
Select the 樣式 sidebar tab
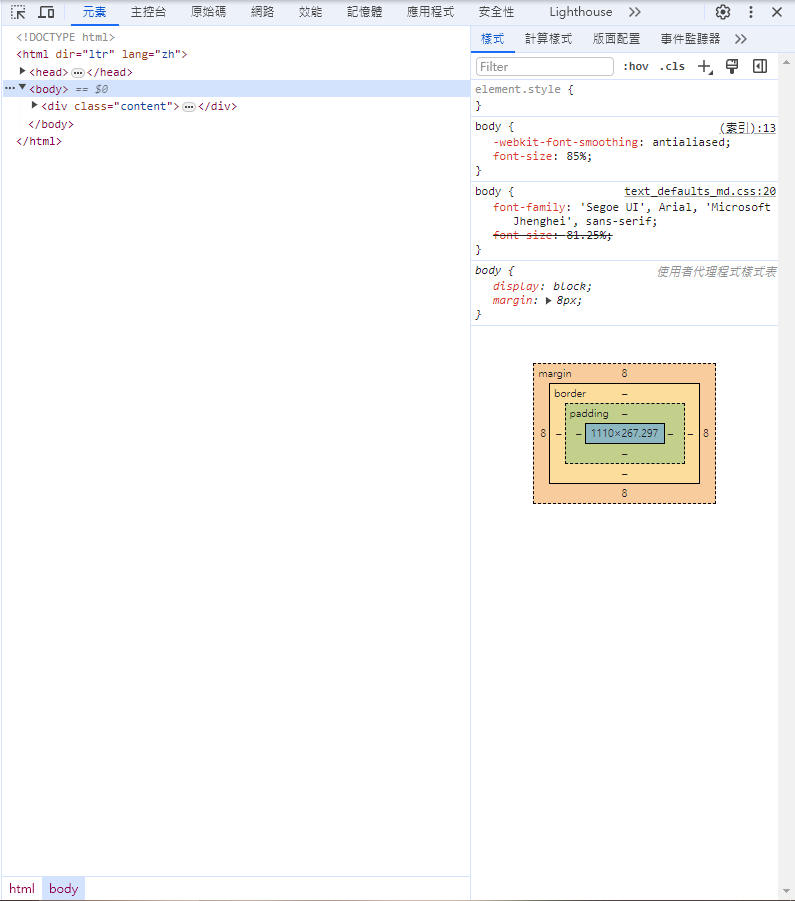tap(492, 39)
